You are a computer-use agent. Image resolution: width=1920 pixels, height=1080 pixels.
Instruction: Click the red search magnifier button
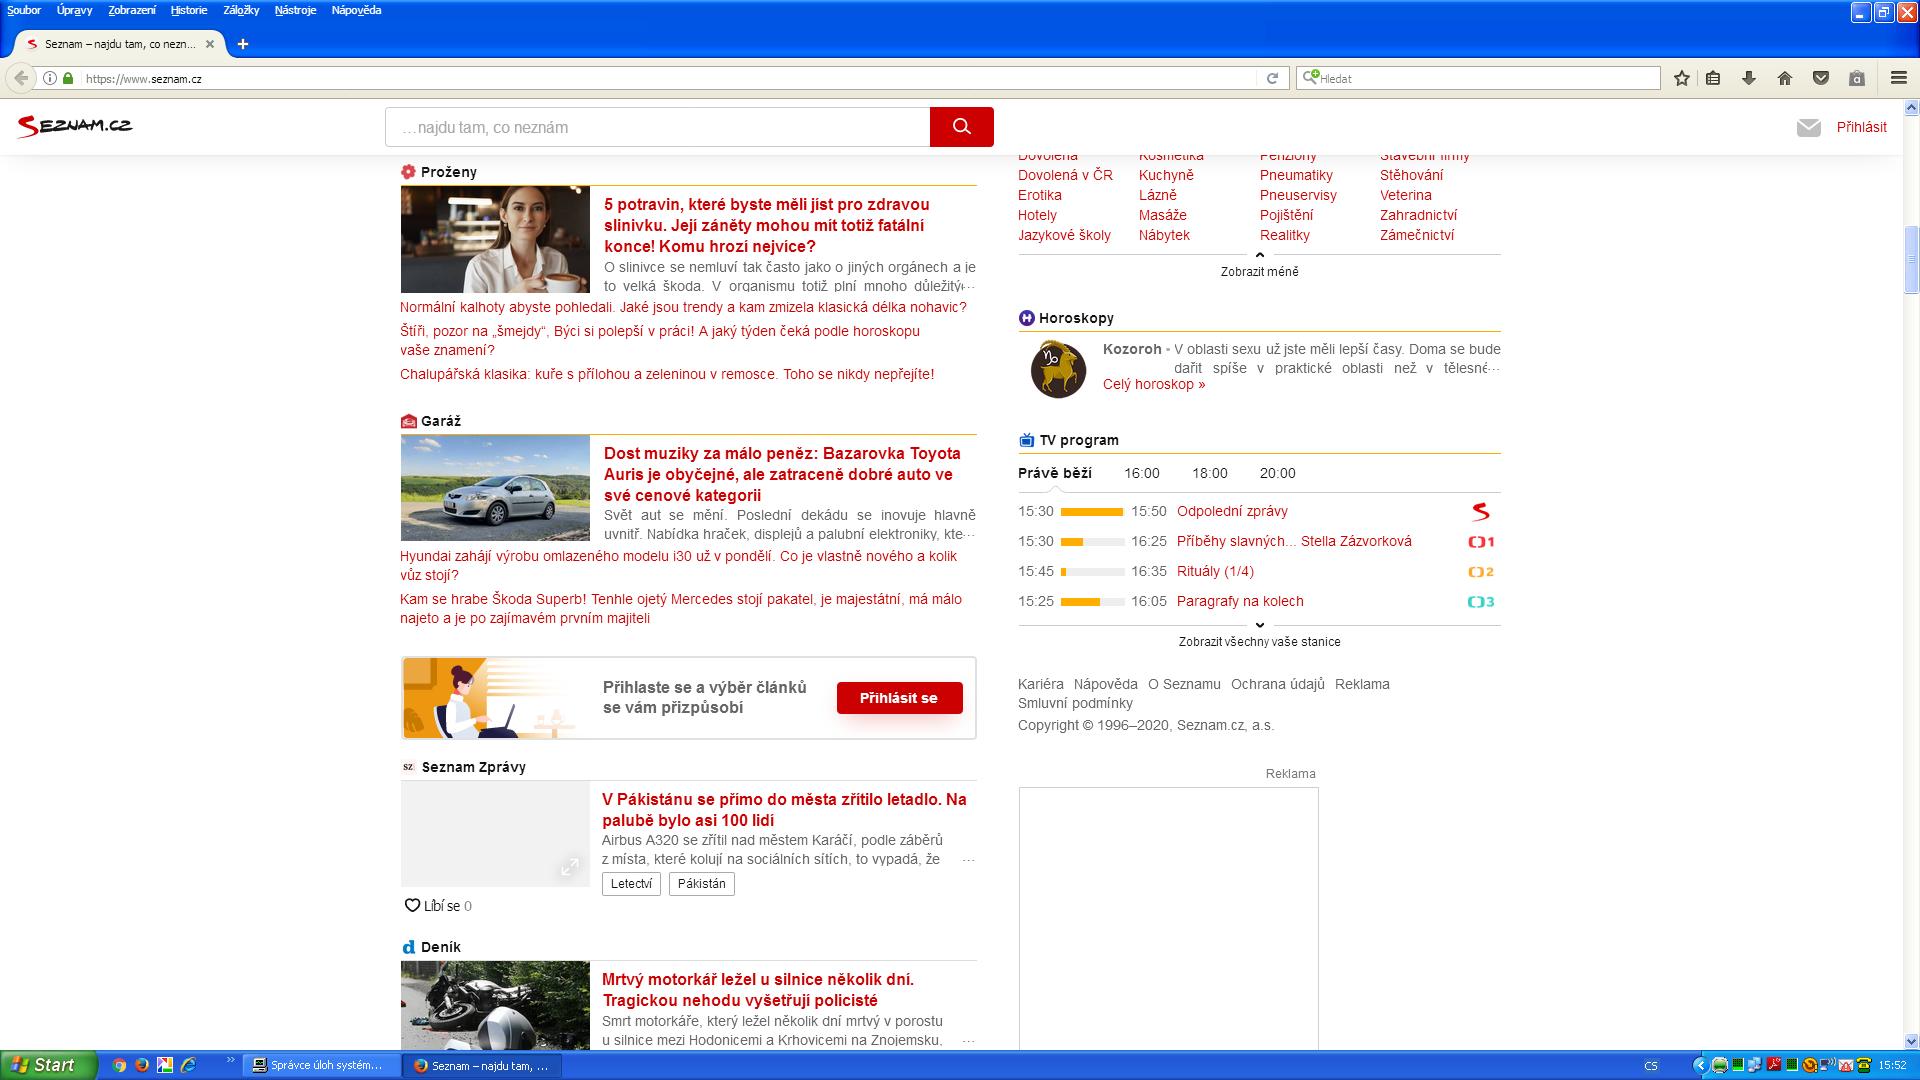pyautogui.click(x=961, y=127)
